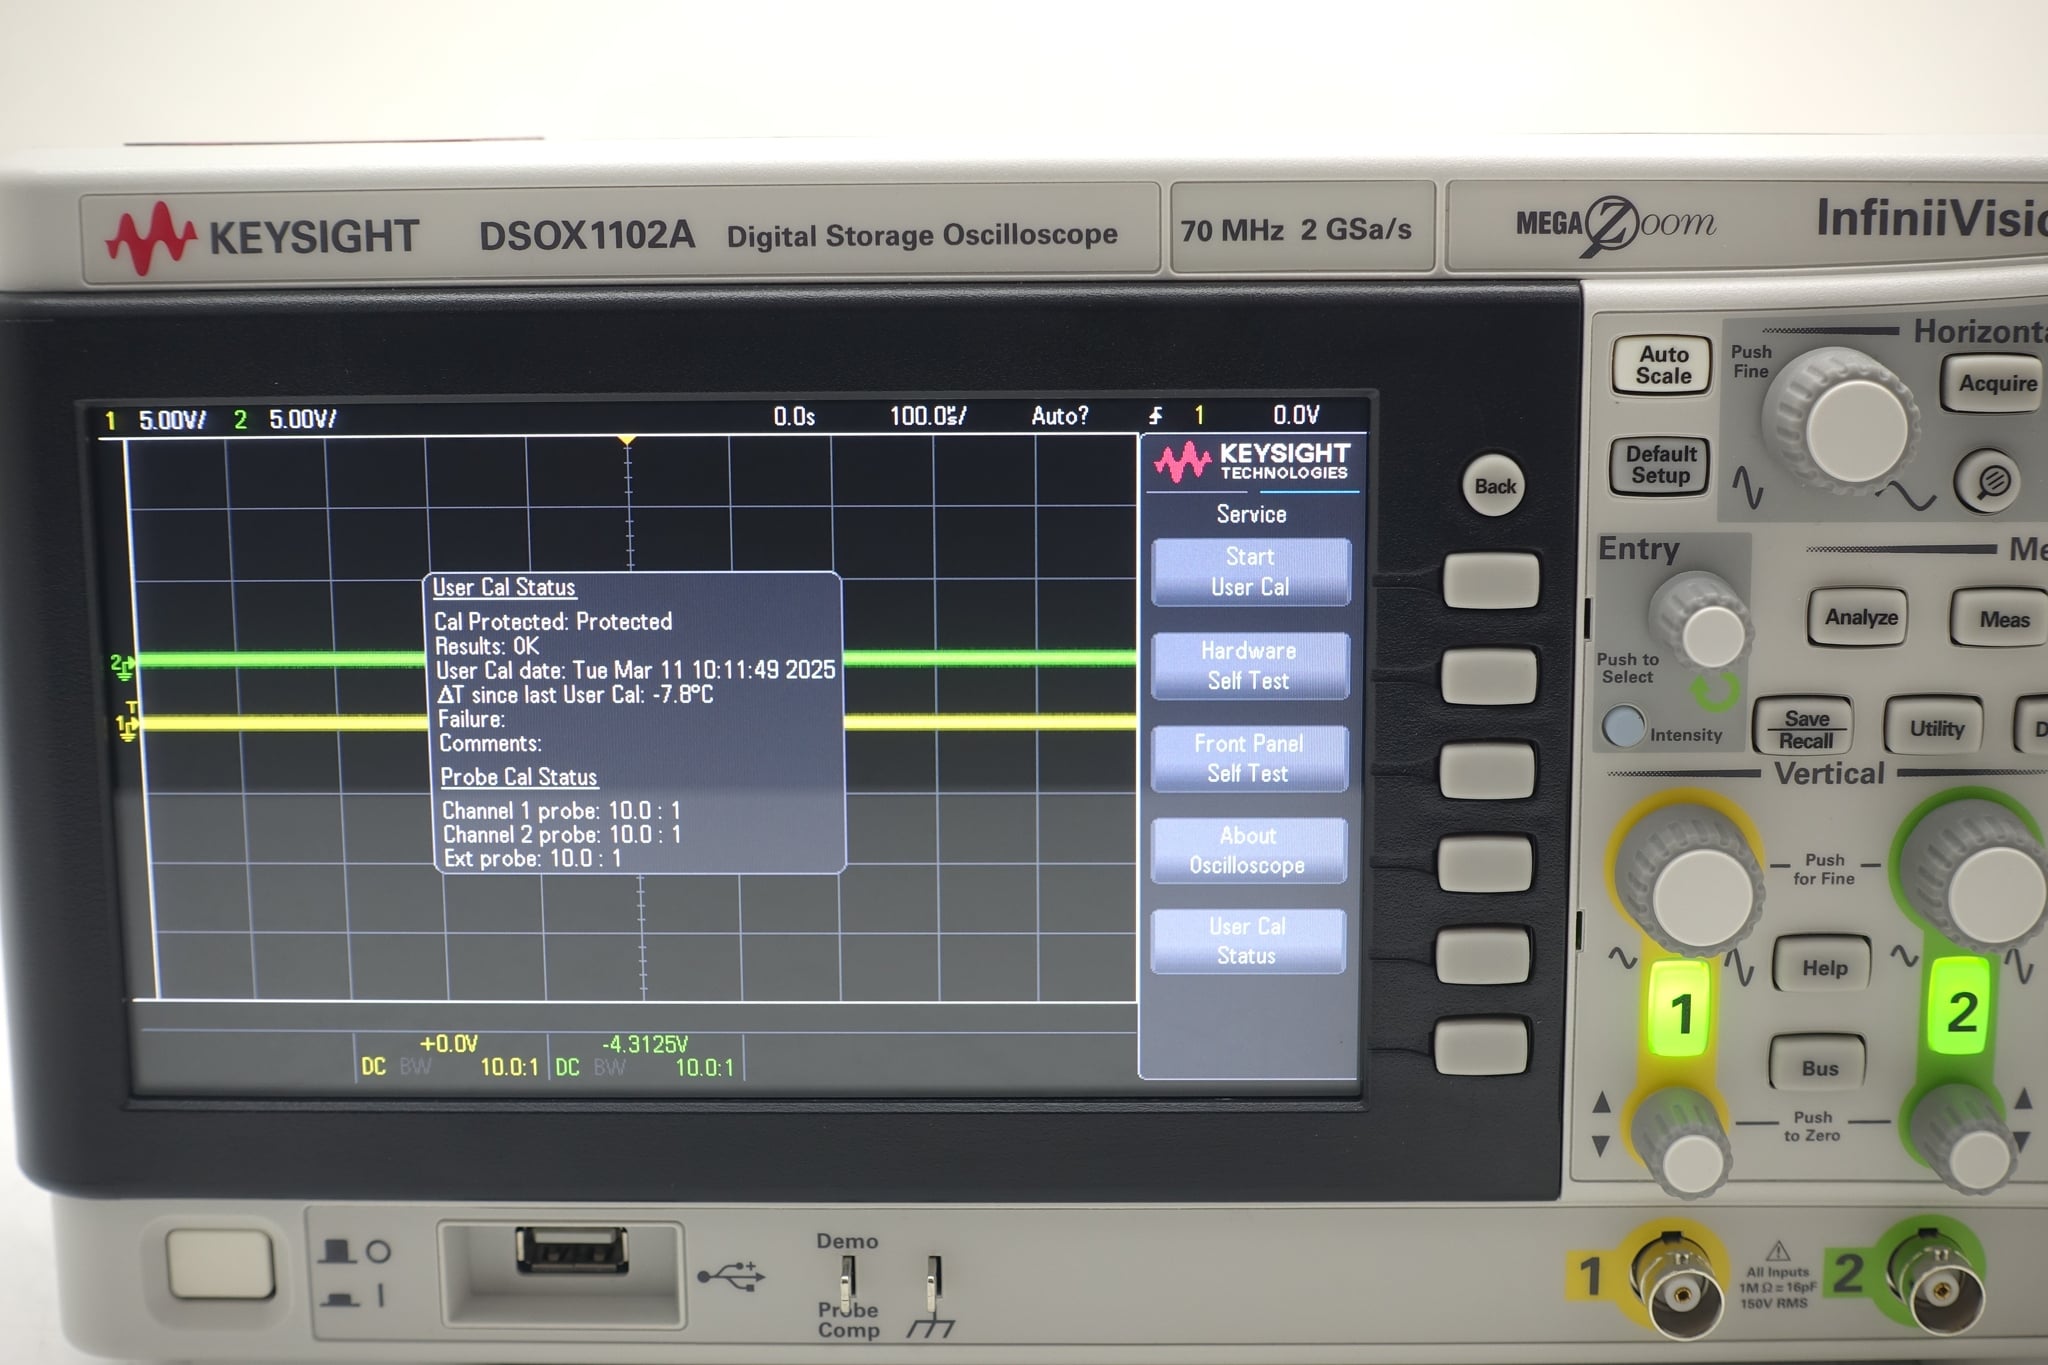The width and height of the screenshot is (2048, 1365).
Task: Tap the User Cal date line
Action: (x=635, y=670)
